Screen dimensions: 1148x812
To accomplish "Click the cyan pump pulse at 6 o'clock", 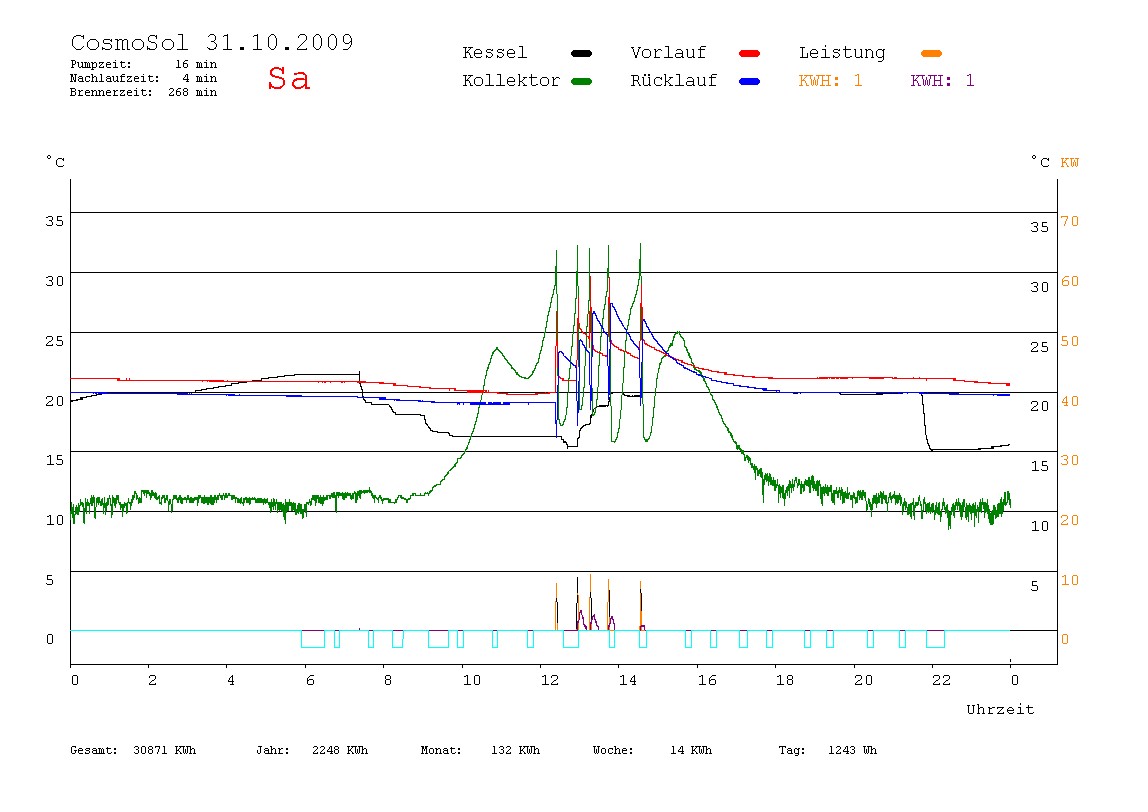I will (313, 638).
